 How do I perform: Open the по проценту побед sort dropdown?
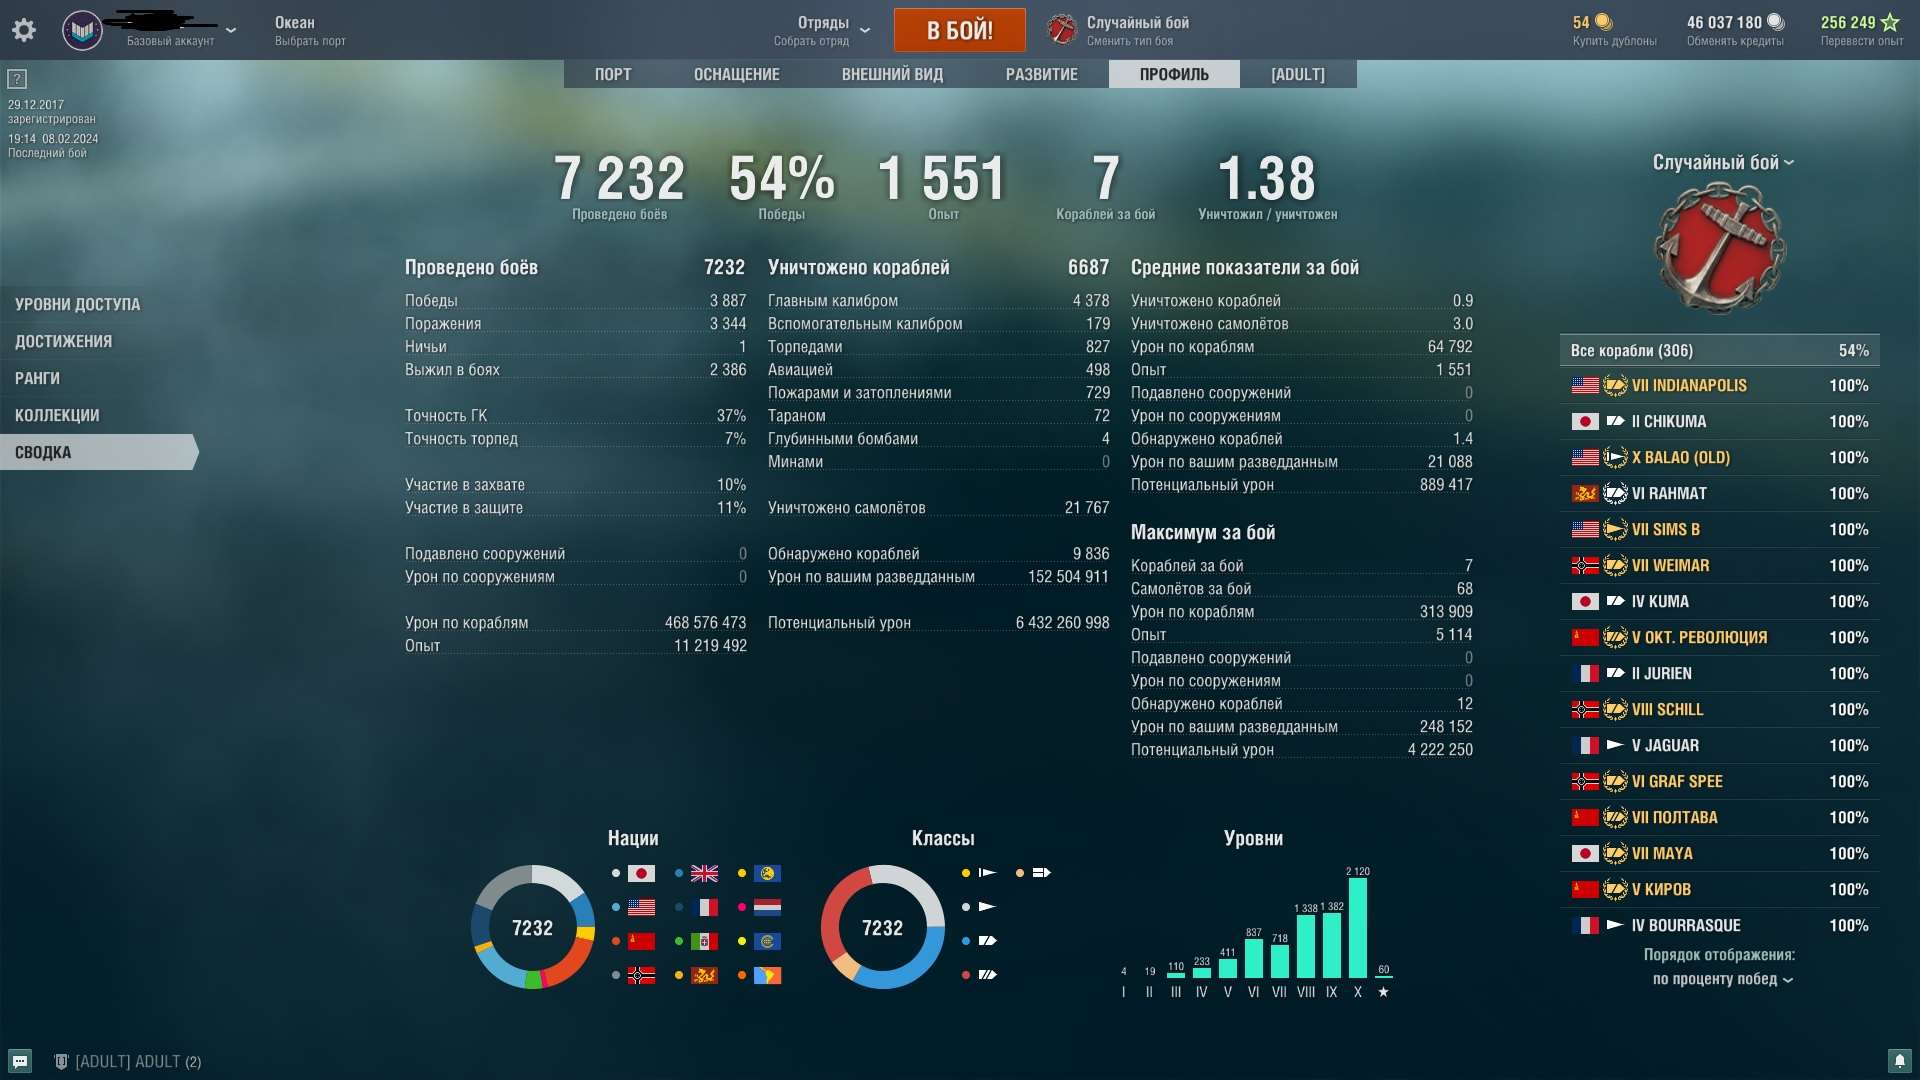[x=1722, y=980]
